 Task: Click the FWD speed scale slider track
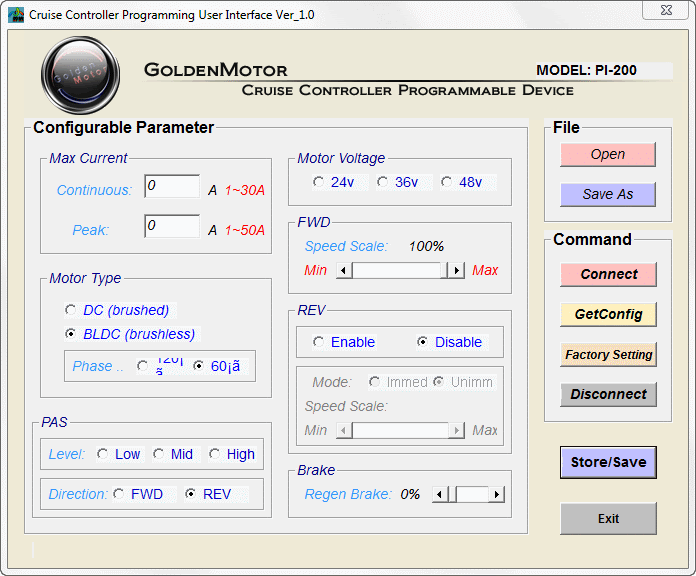396,270
